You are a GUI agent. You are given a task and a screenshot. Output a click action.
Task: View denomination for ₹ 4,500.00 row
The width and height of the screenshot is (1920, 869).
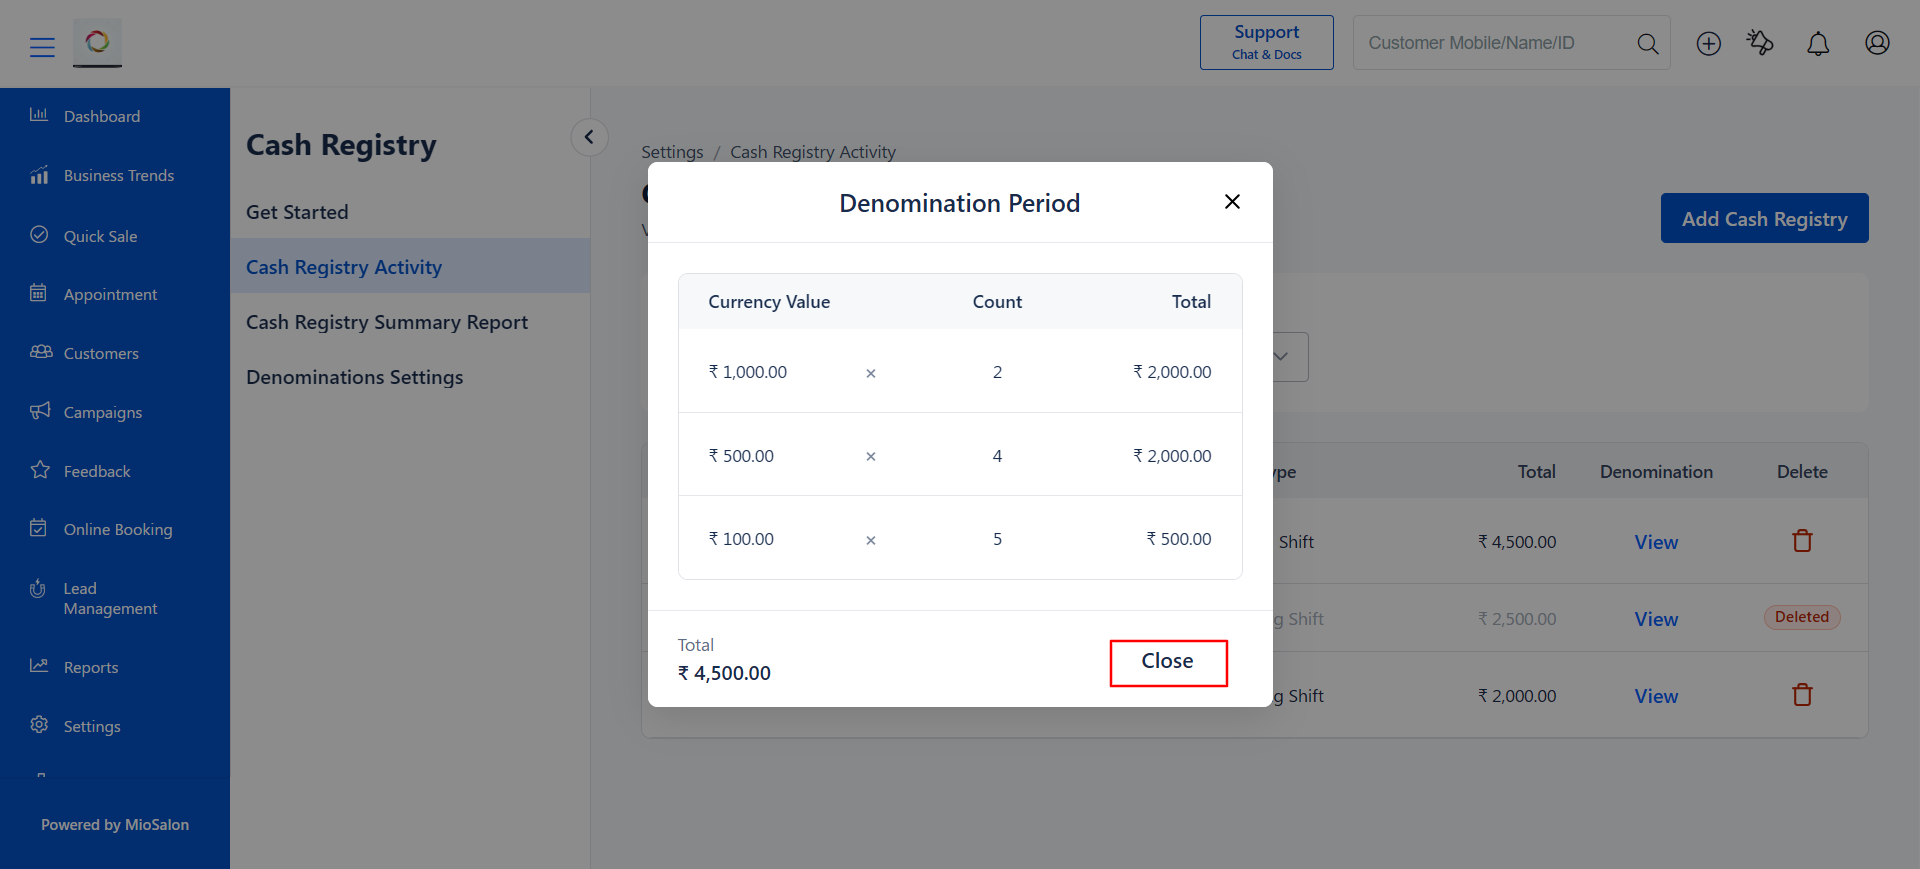[1656, 542]
